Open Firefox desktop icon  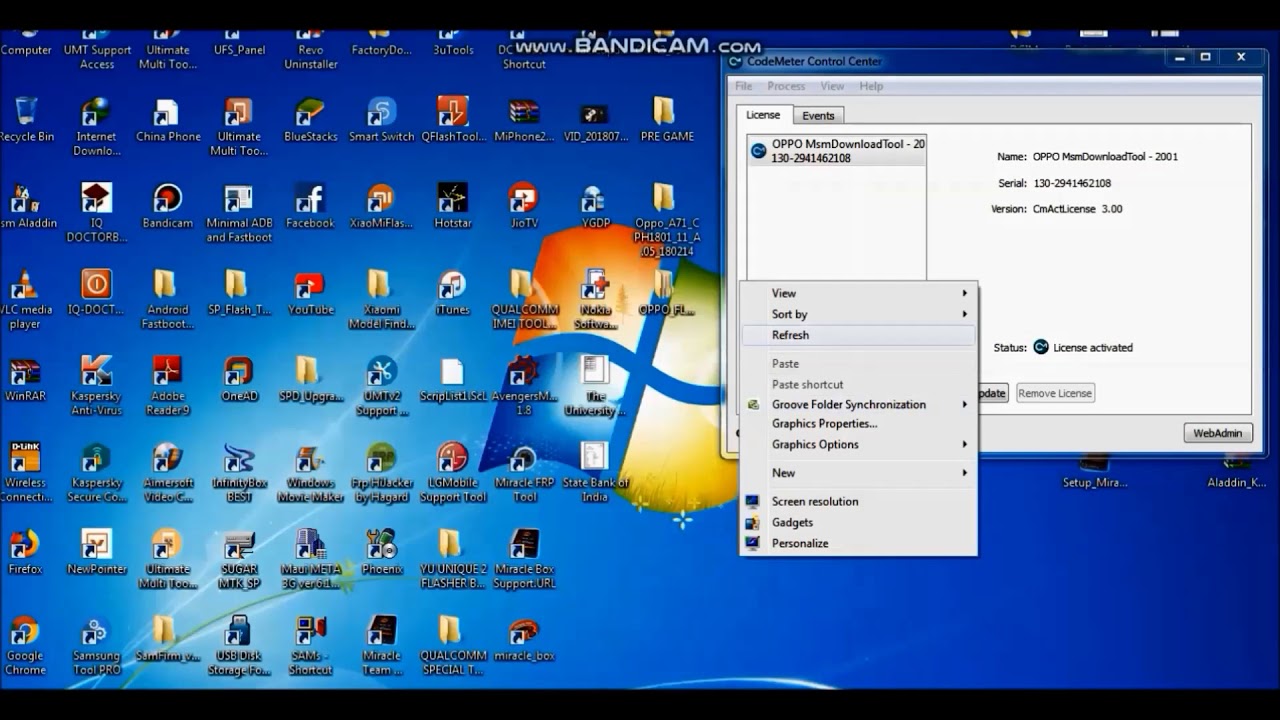pos(25,552)
